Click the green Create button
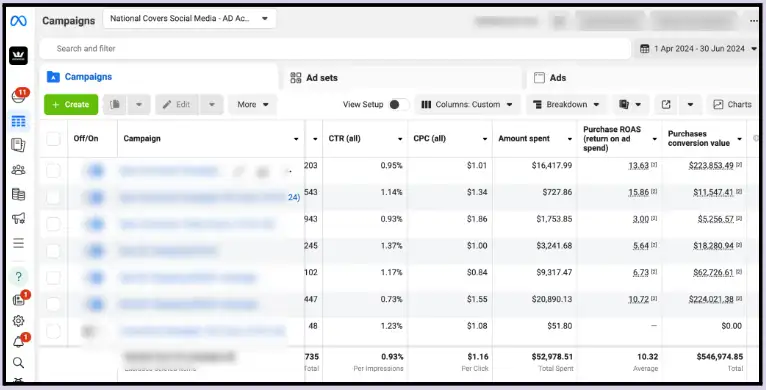This screenshot has height=390, width=766. pos(71,105)
